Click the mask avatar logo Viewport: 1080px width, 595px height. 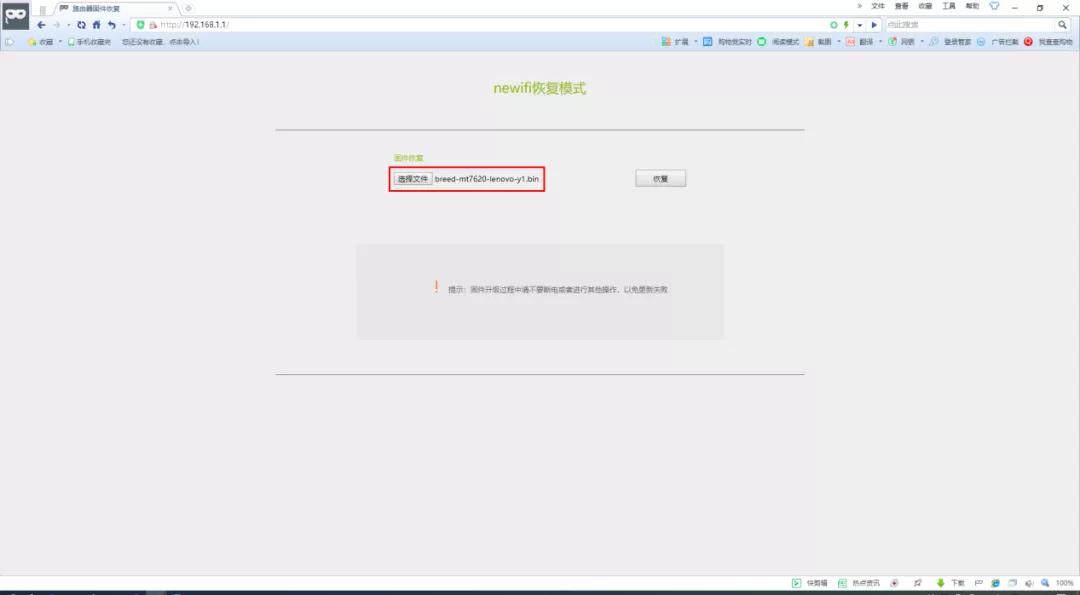15,15
